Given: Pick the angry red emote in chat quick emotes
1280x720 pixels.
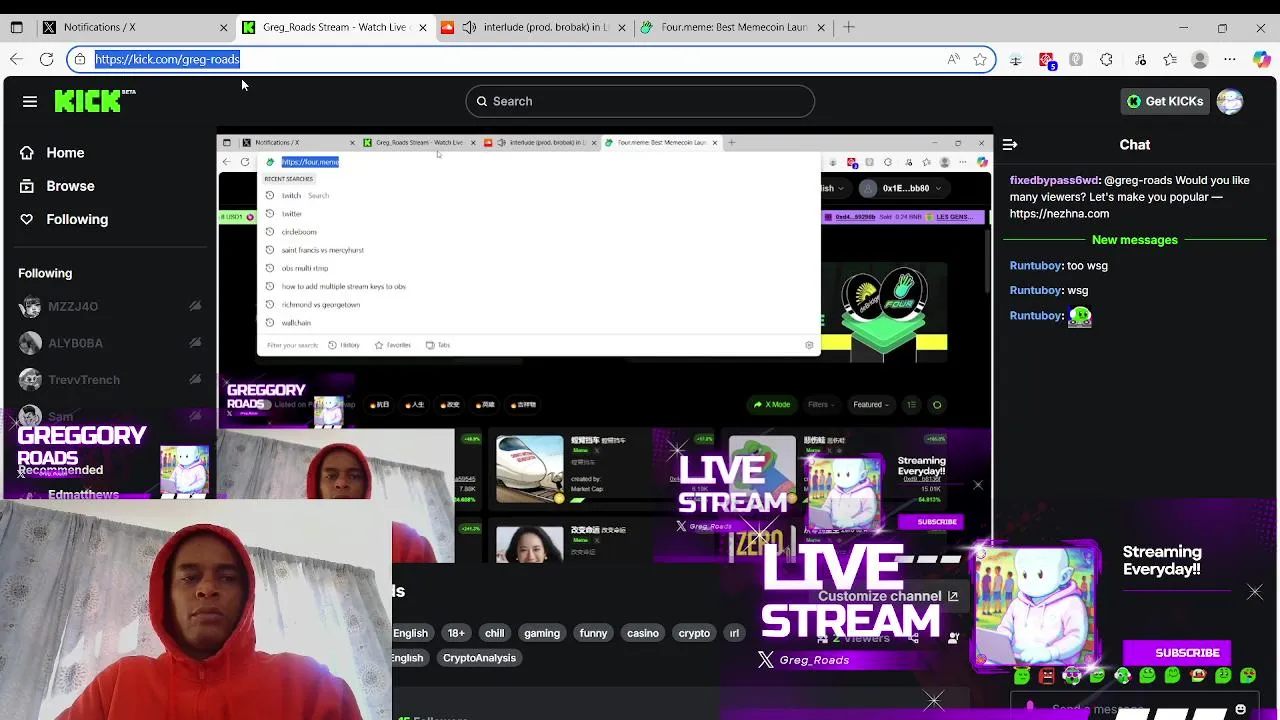Looking at the screenshot, I should coord(1047,677).
